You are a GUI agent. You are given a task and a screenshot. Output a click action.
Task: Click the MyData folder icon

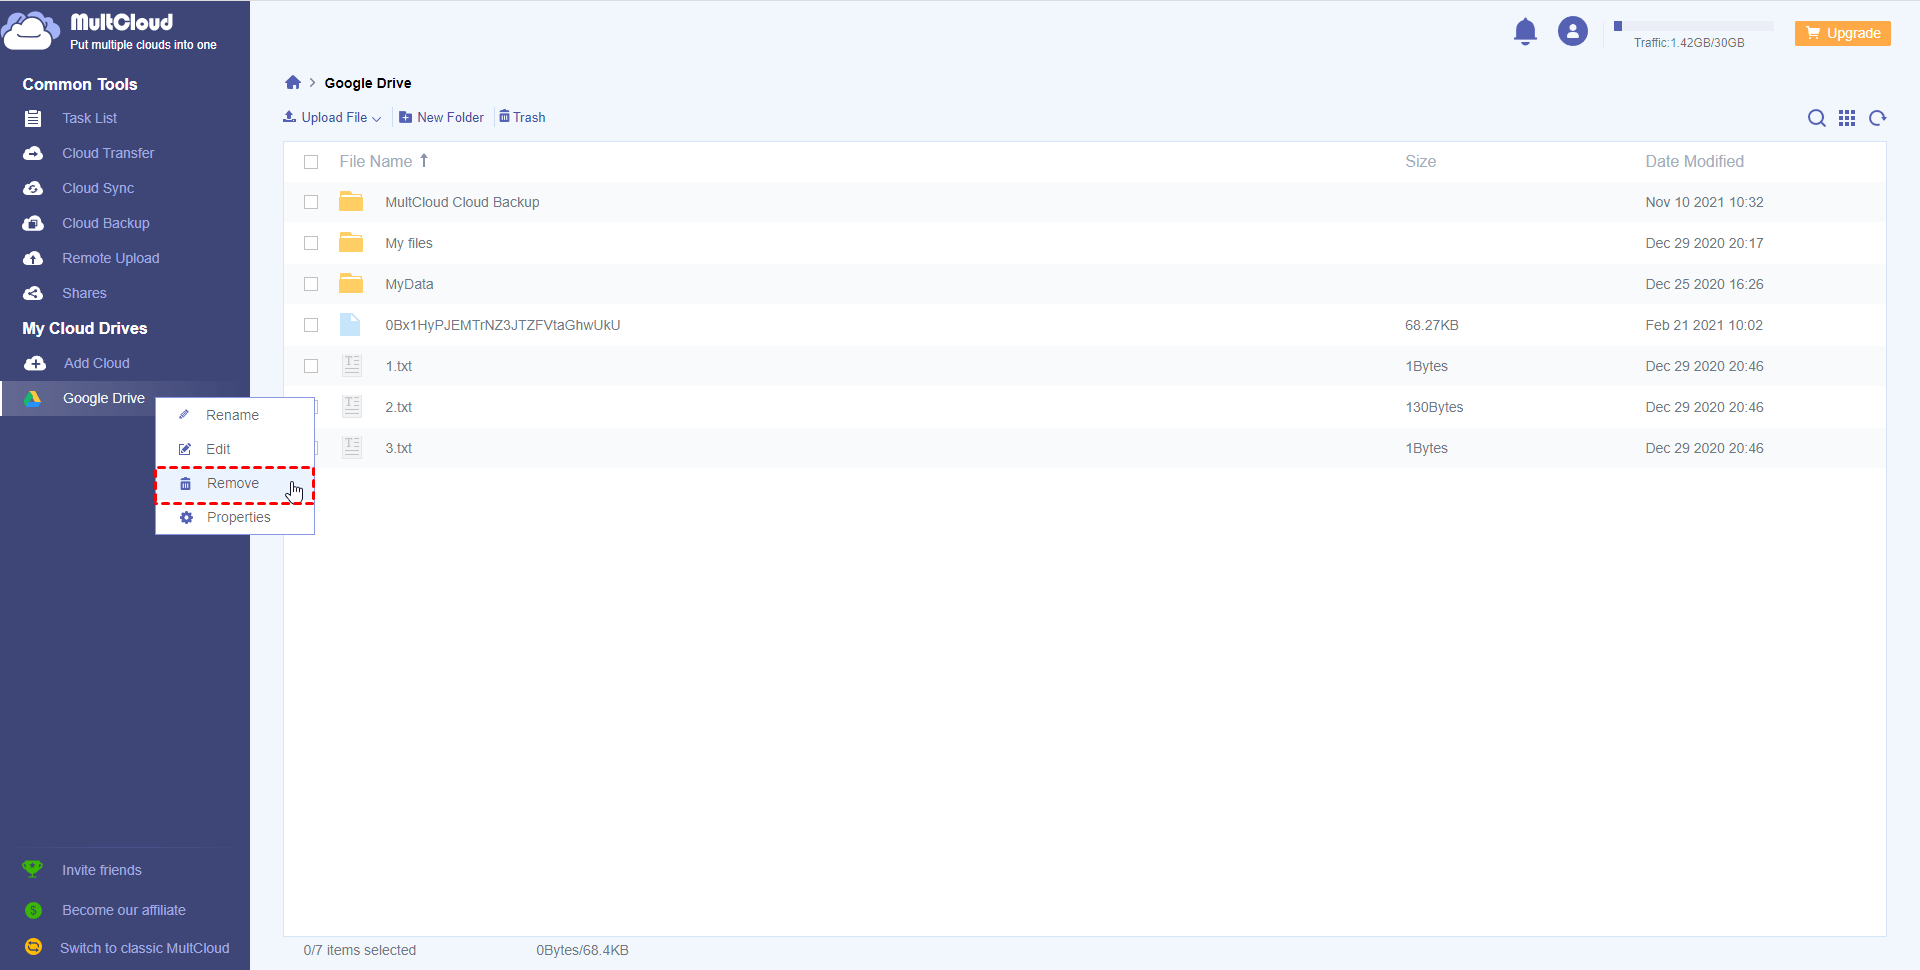[x=351, y=283]
